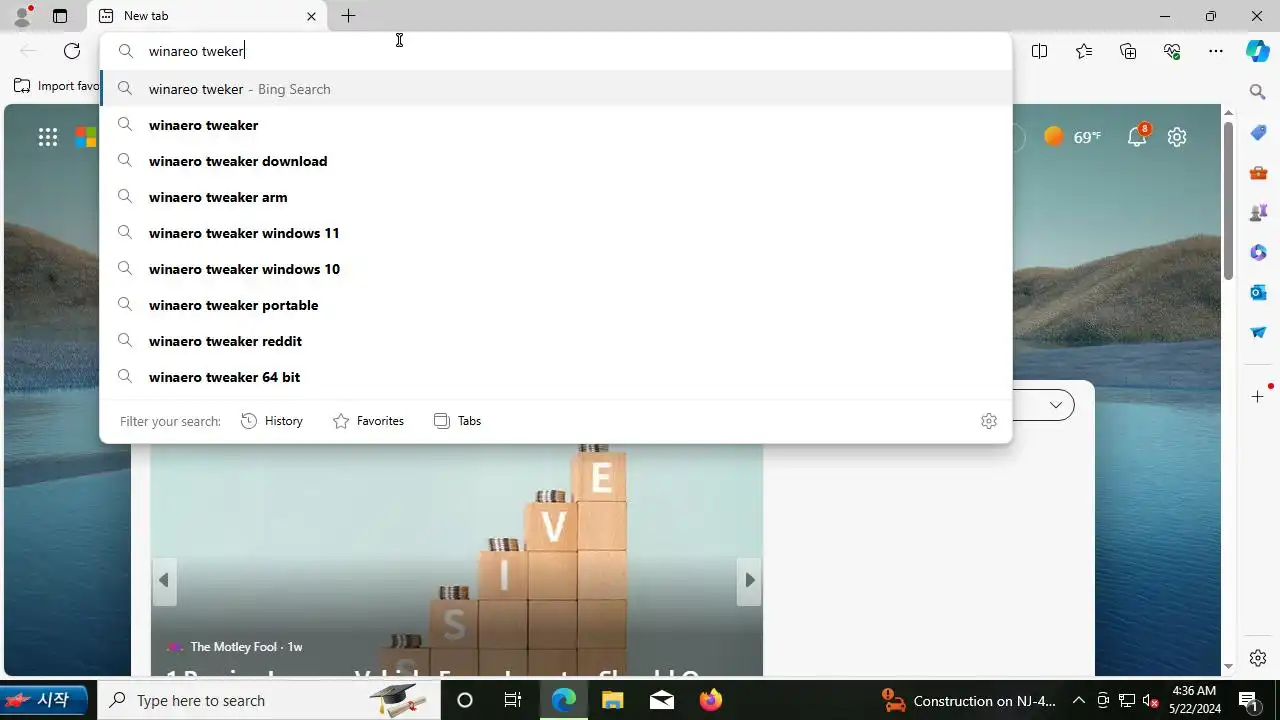Open the Edge profile icon
This screenshot has height=720, width=1280.
[x=22, y=16]
